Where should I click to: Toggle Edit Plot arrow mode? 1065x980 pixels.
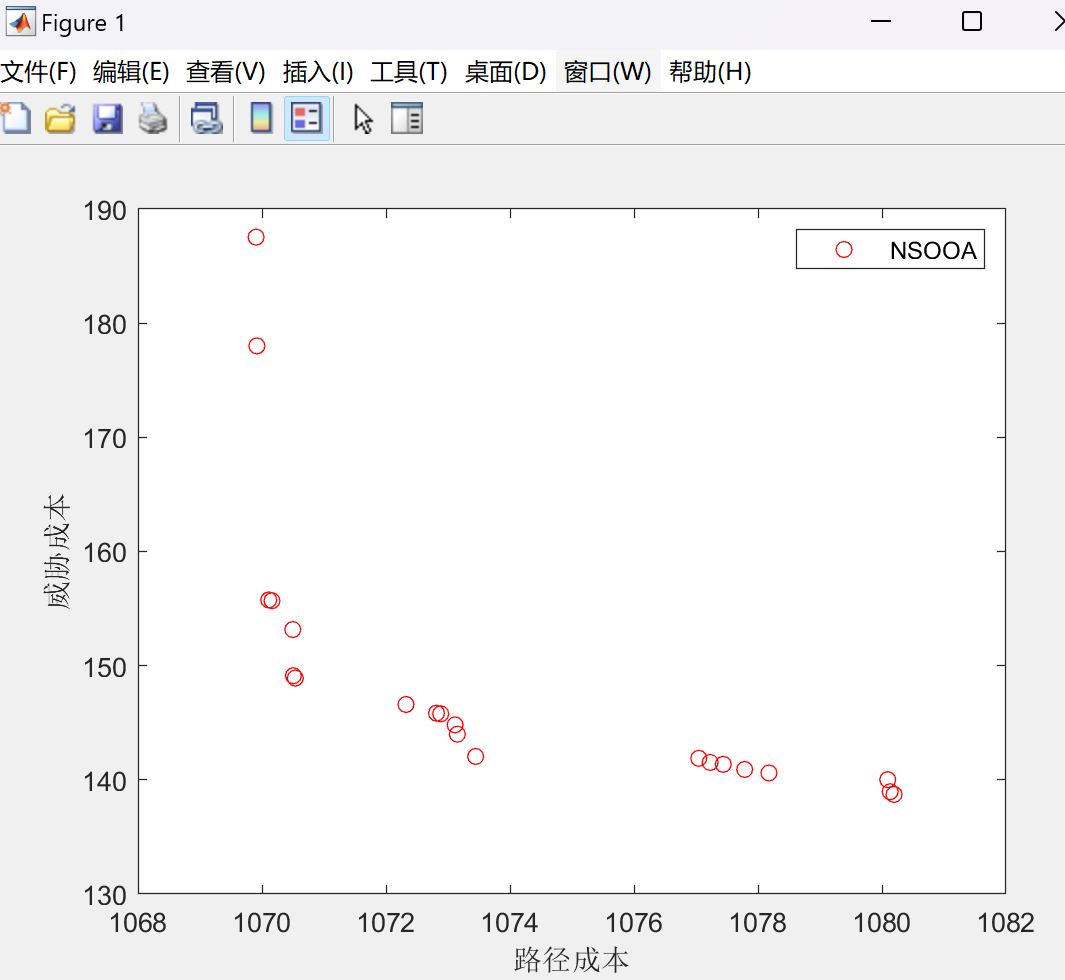point(363,118)
